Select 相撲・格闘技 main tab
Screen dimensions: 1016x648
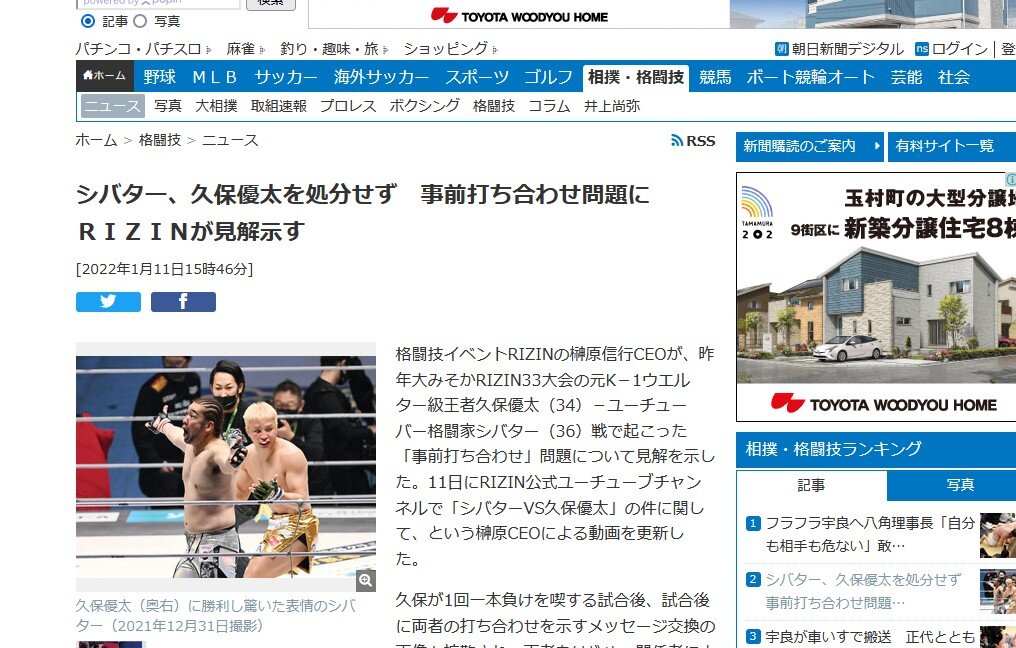point(636,77)
